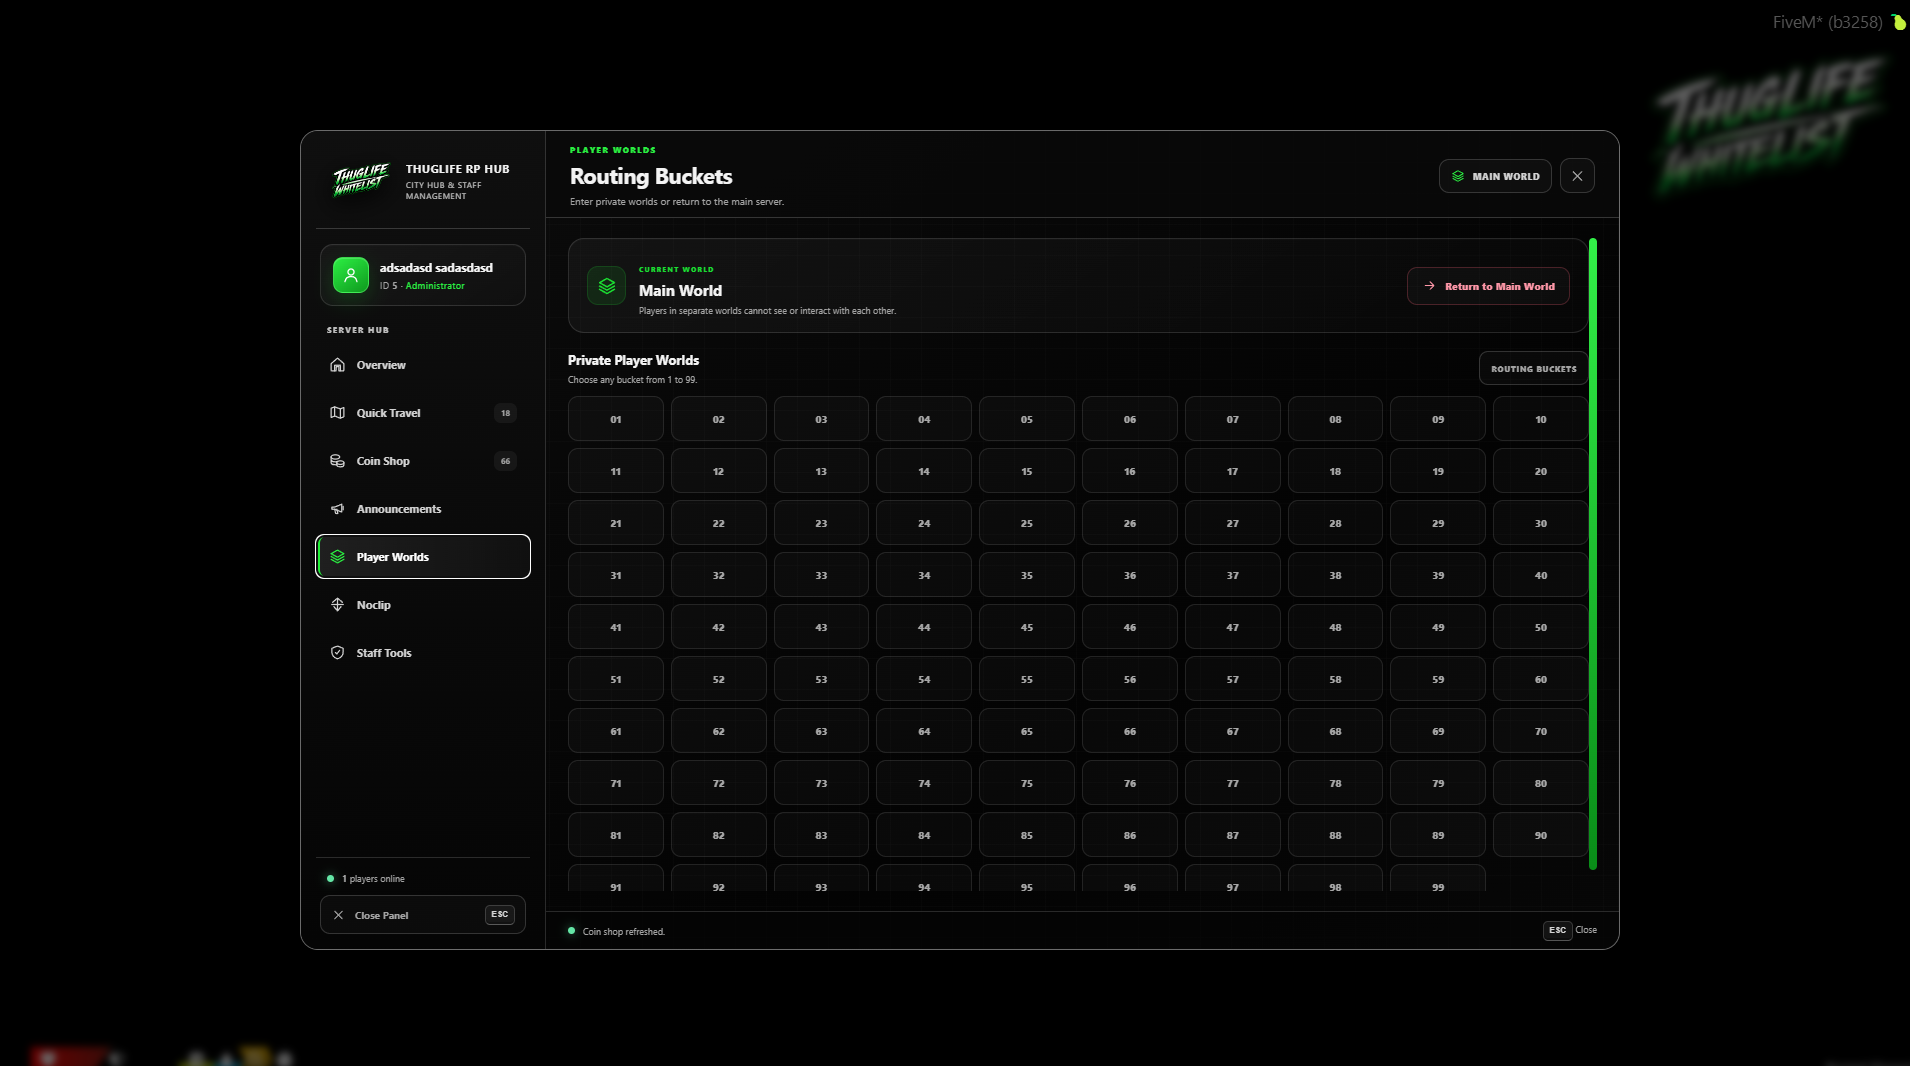Join bucket 89
This screenshot has height=1066, width=1910.
[1438, 835]
